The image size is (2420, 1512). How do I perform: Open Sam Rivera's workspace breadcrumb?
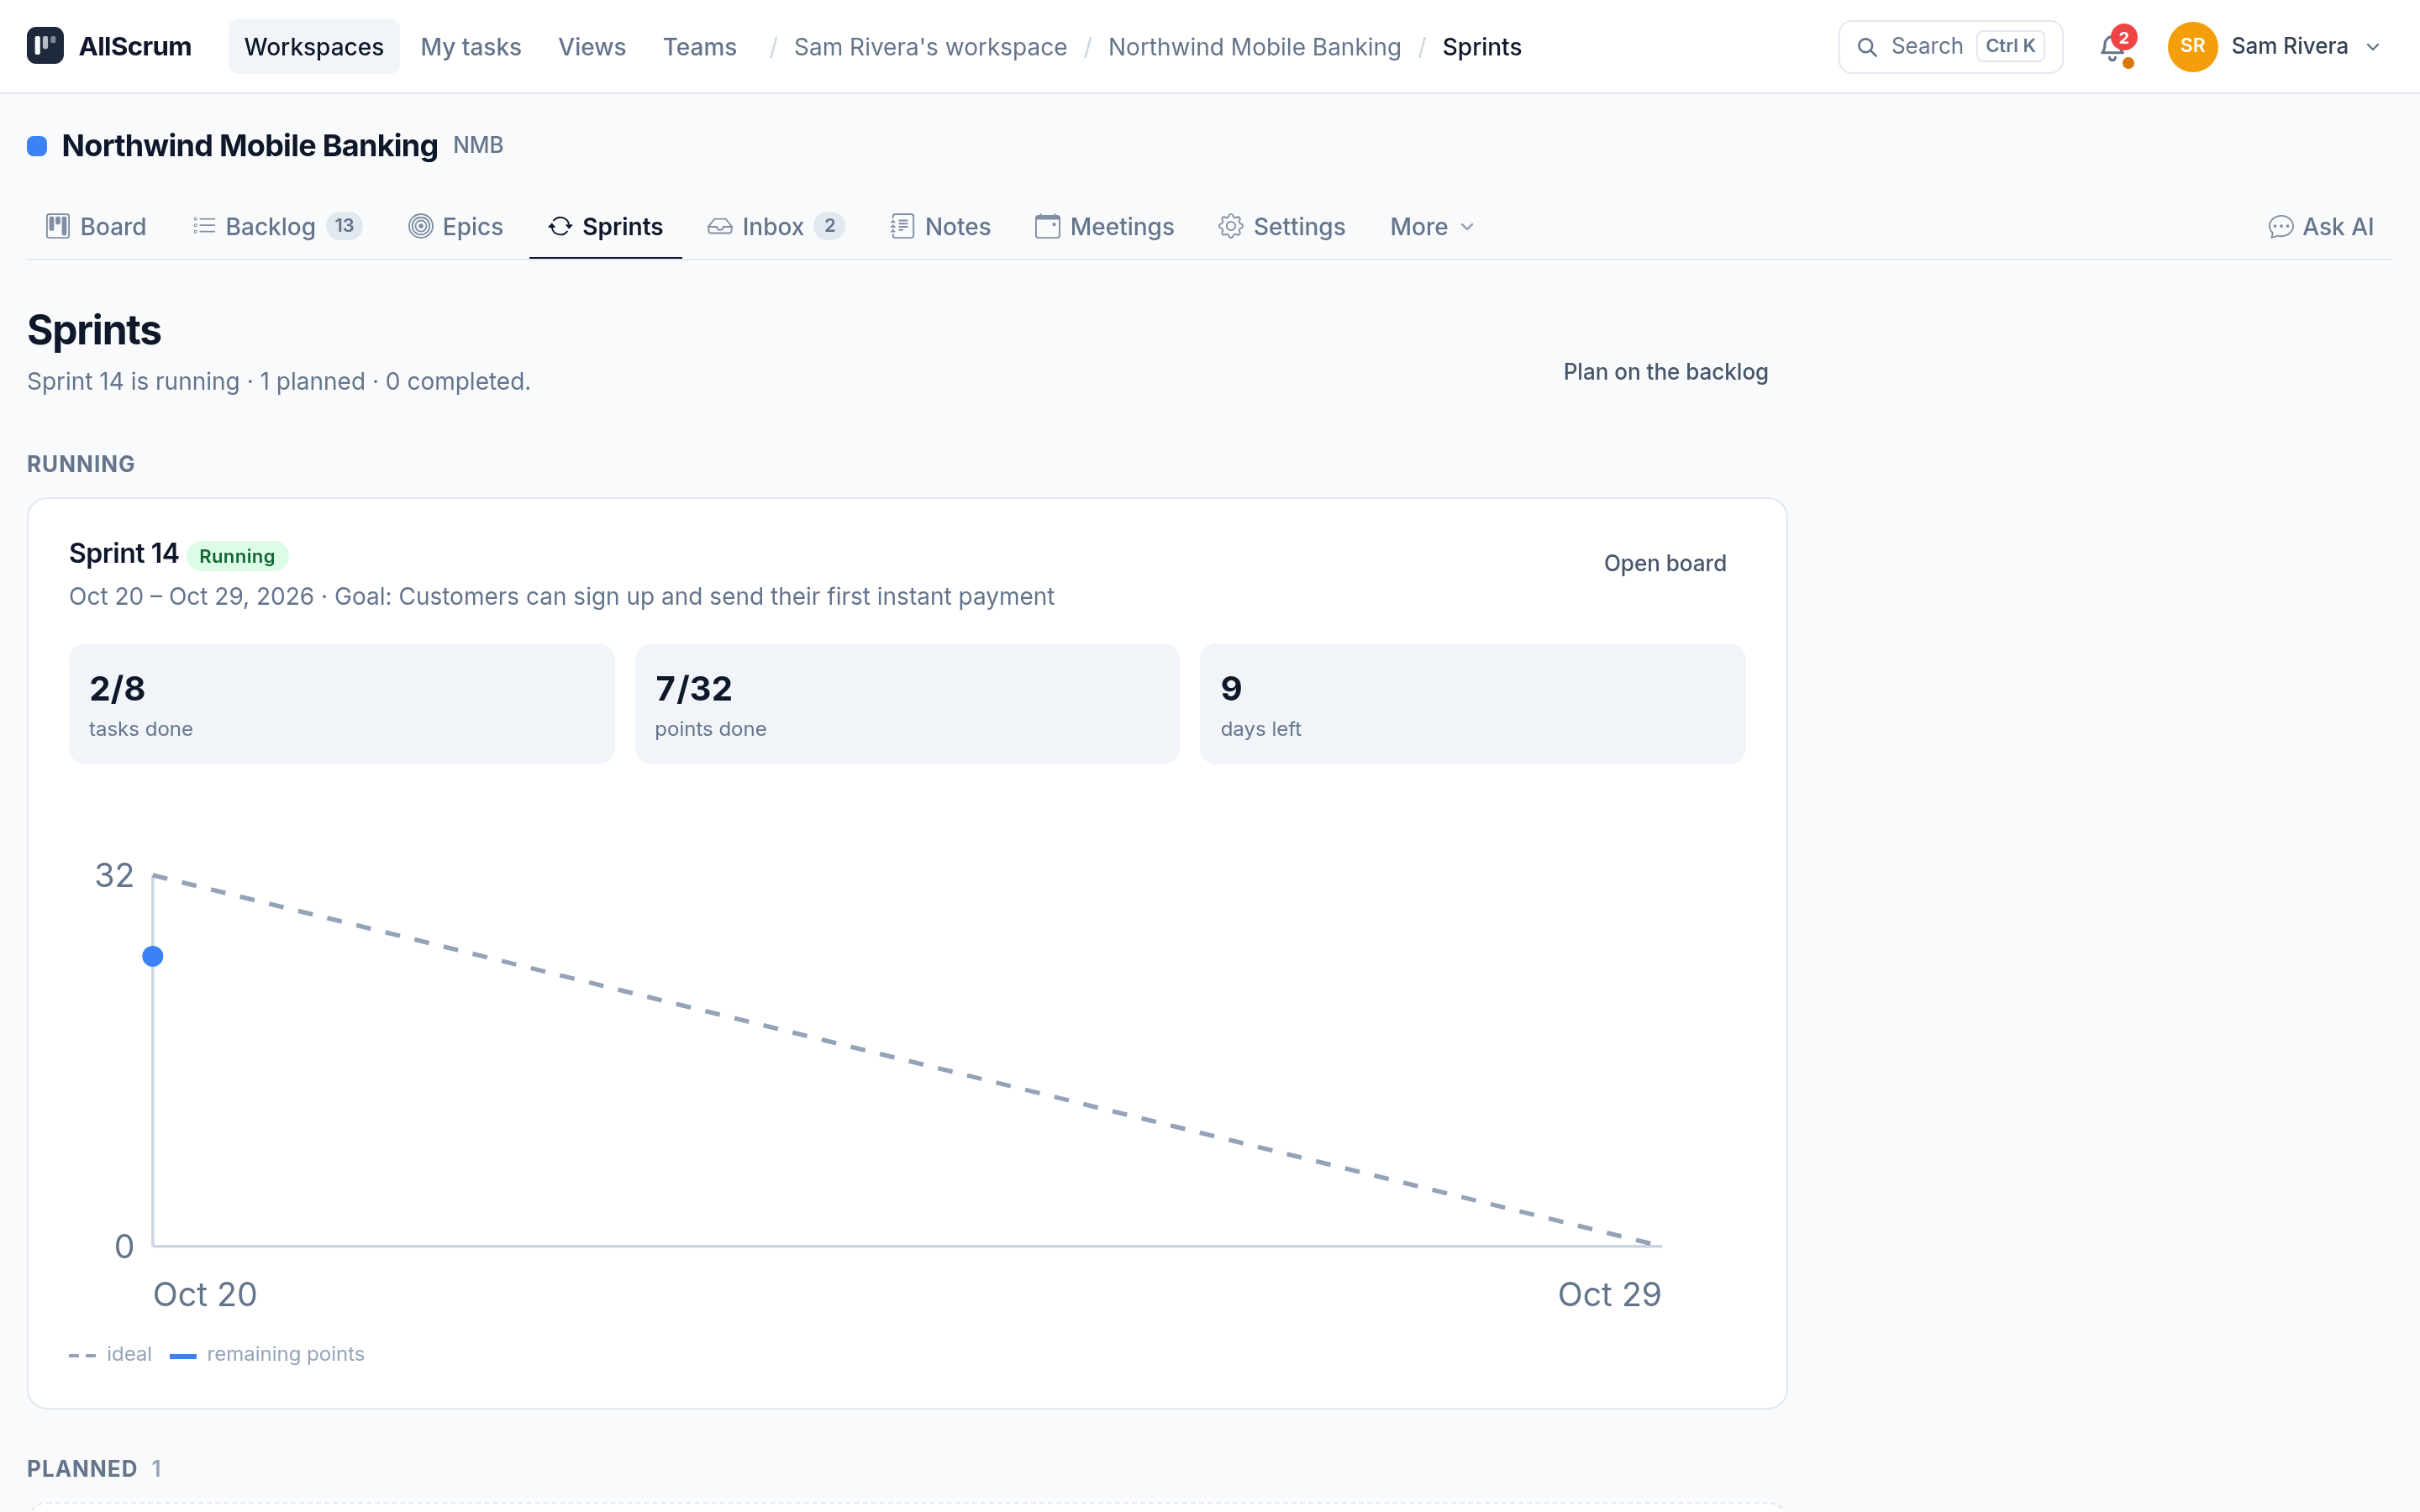[x=930, y=47]
